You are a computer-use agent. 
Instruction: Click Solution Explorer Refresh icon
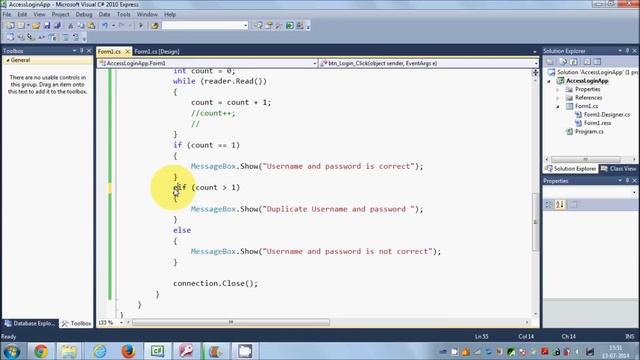(x=574, y=62)
